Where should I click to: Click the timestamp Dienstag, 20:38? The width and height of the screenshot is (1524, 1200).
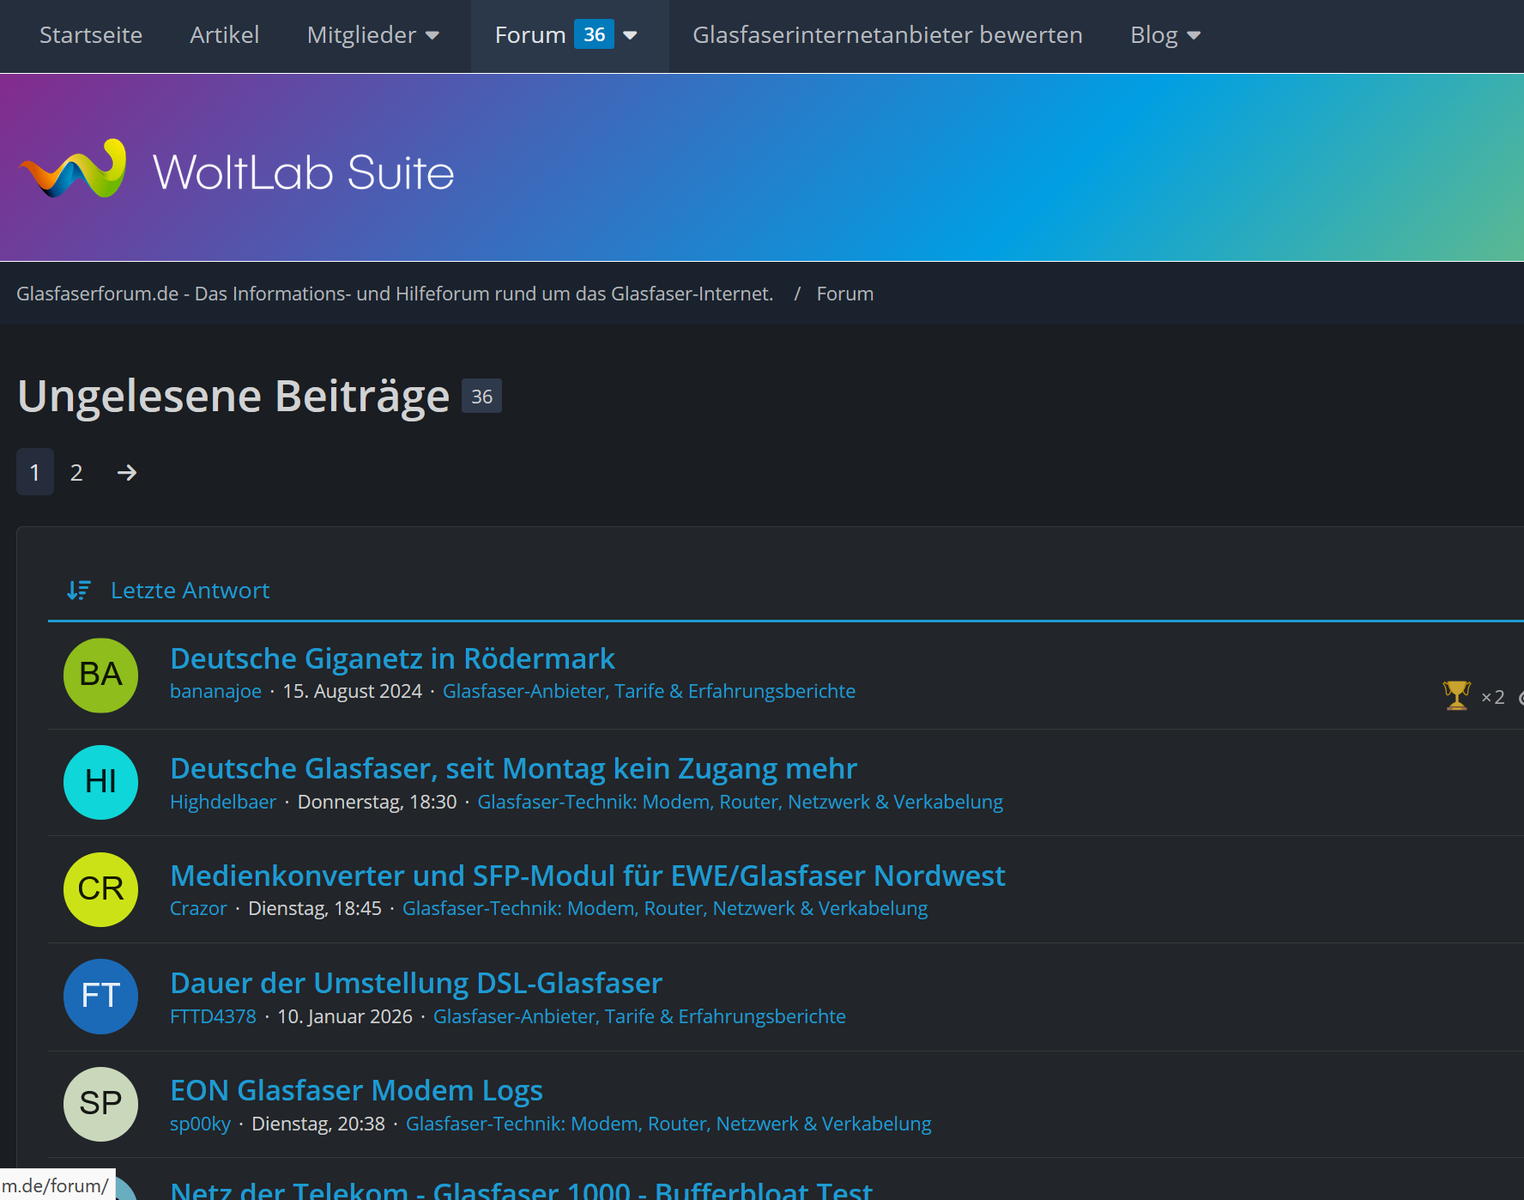pos(318,1124)
